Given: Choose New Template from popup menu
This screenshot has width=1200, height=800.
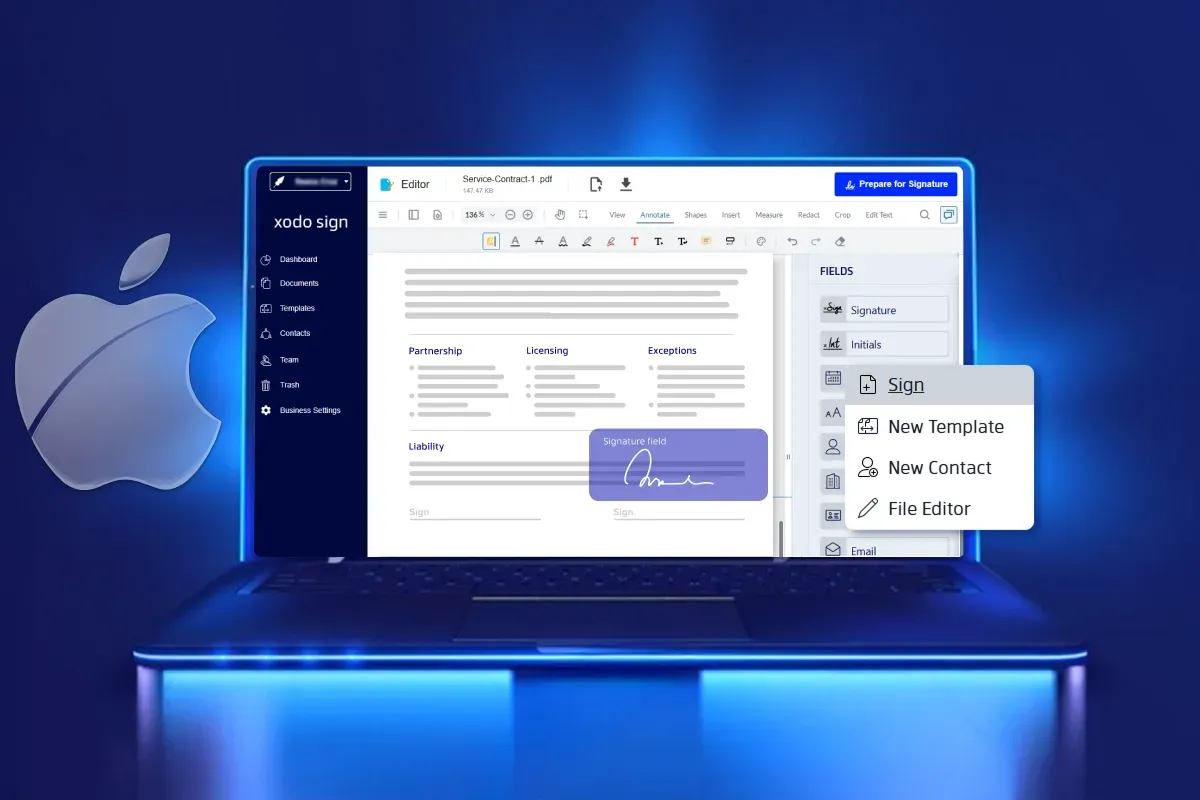Looking at the screenshot, I should click(x=945, y=427).
